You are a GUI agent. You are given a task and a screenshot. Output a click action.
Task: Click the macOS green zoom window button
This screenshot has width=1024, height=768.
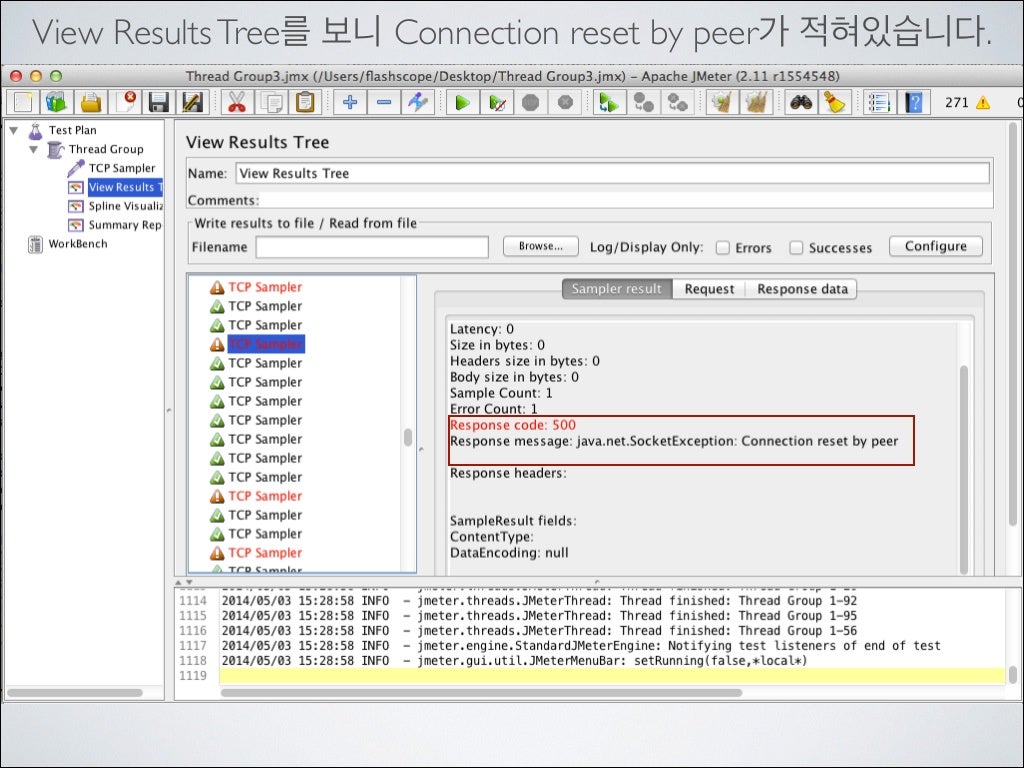[x=56, y=76]
